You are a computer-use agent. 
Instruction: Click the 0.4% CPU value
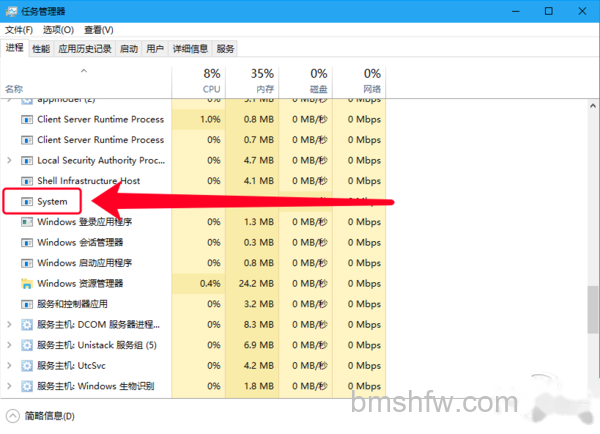(210, 284)
